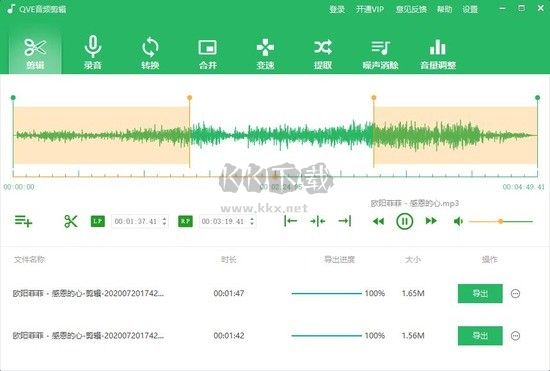Switch to the 变速 speed change tab
Screen dimensions: 550x371
tap(265, 53)
